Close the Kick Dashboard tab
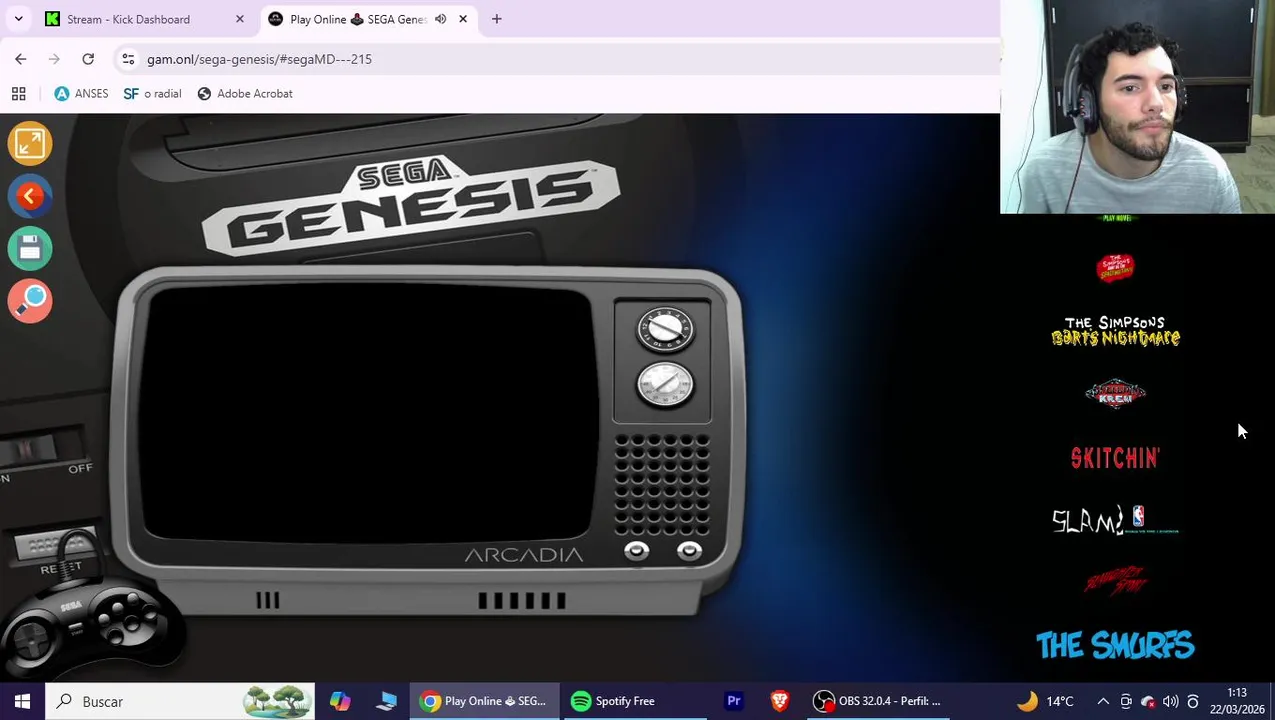 coord(239,19)
